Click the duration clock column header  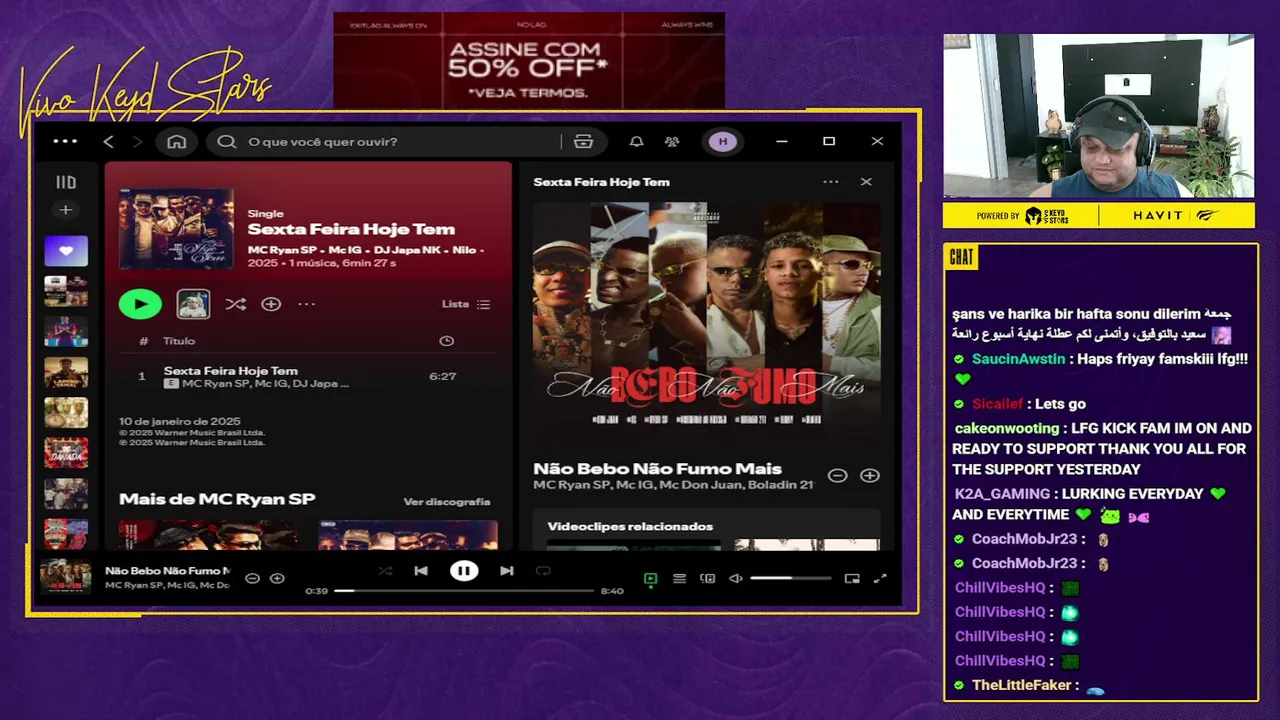click(x=447, y=341)
